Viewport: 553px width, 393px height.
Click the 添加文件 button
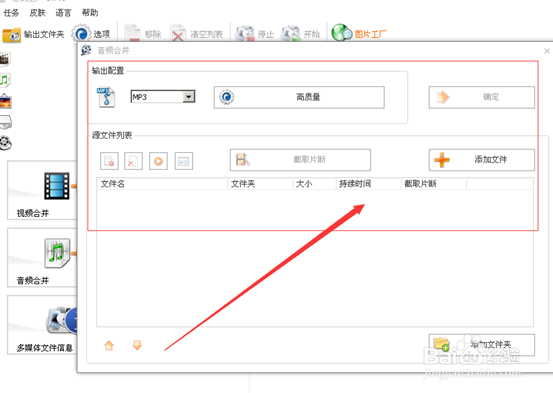[x=481, y=160]
